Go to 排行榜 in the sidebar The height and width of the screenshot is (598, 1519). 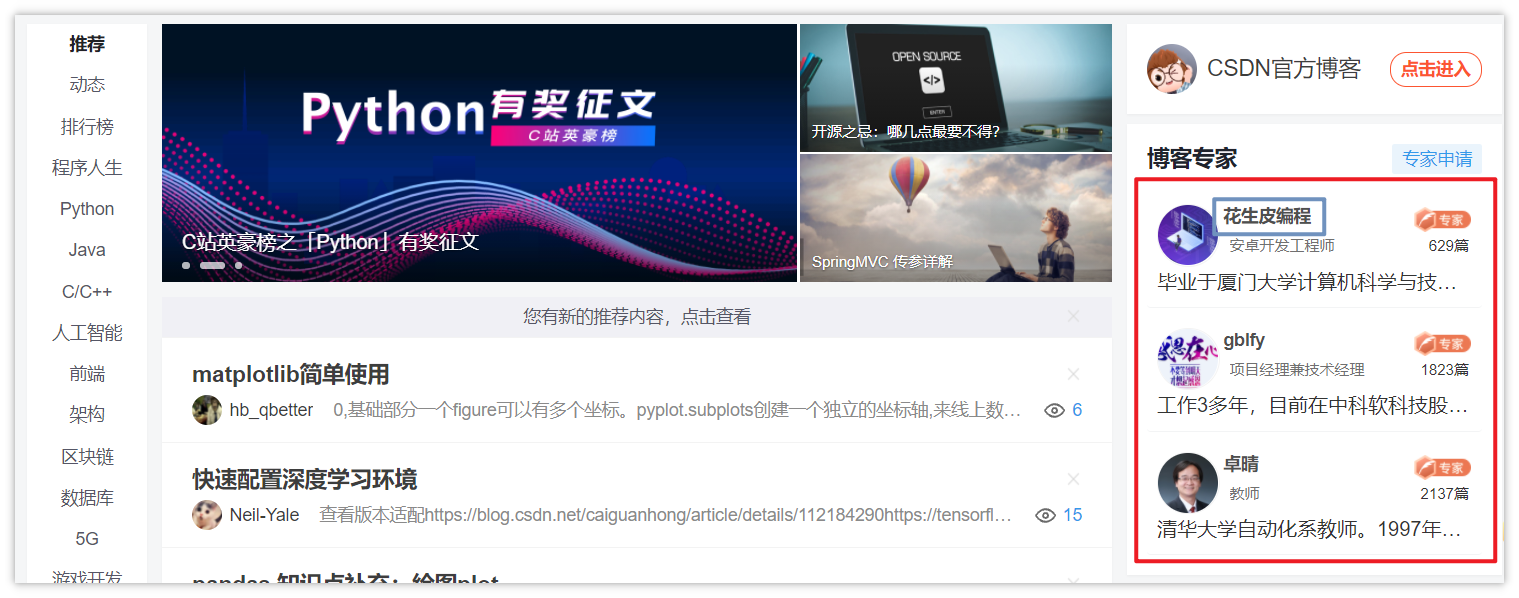87,127
